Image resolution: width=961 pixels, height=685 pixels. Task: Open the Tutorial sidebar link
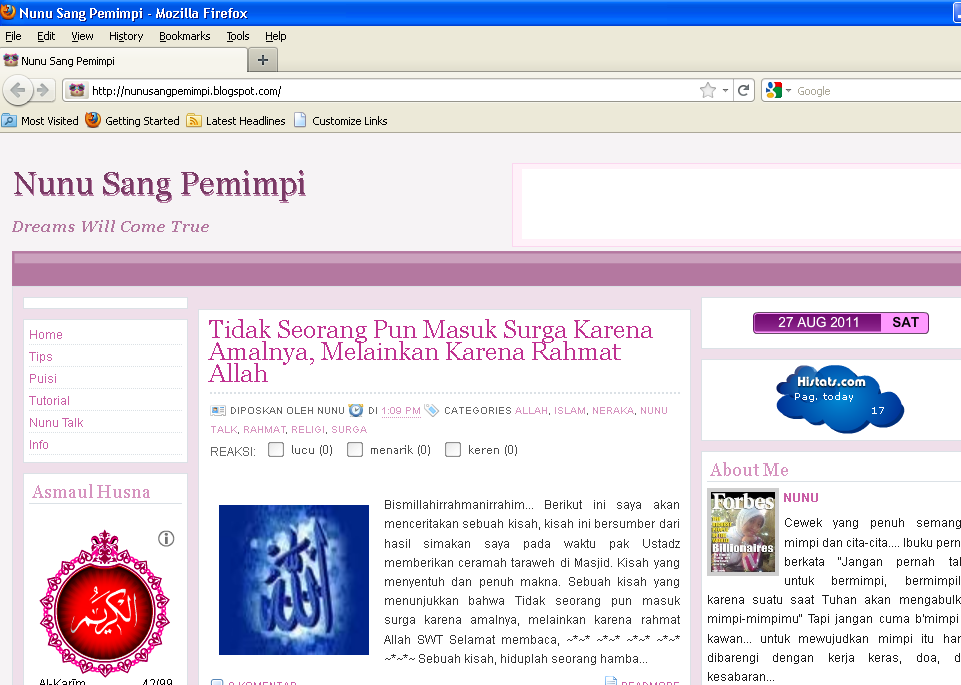[49, 401]
